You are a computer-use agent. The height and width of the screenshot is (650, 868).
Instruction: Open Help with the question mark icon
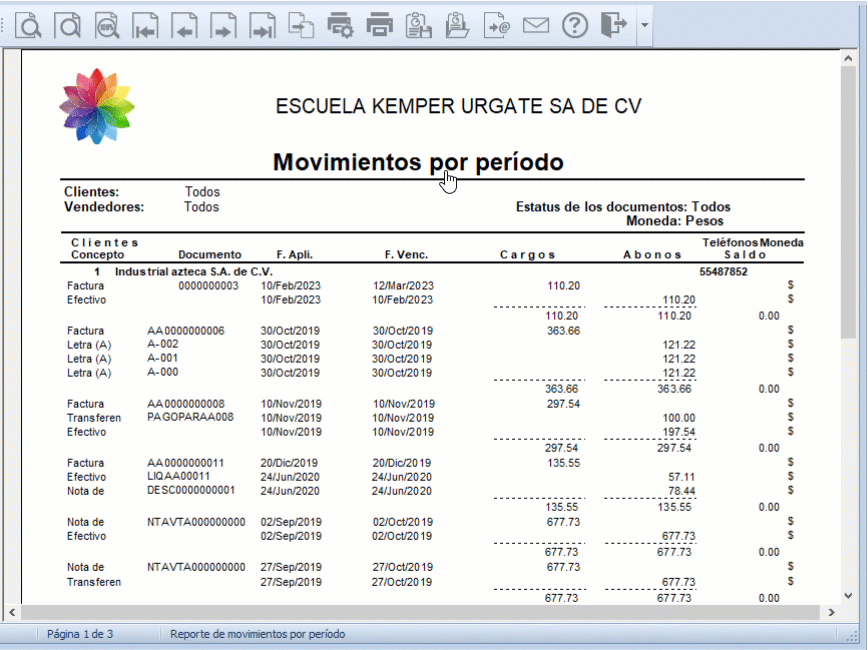click(574, 25)
